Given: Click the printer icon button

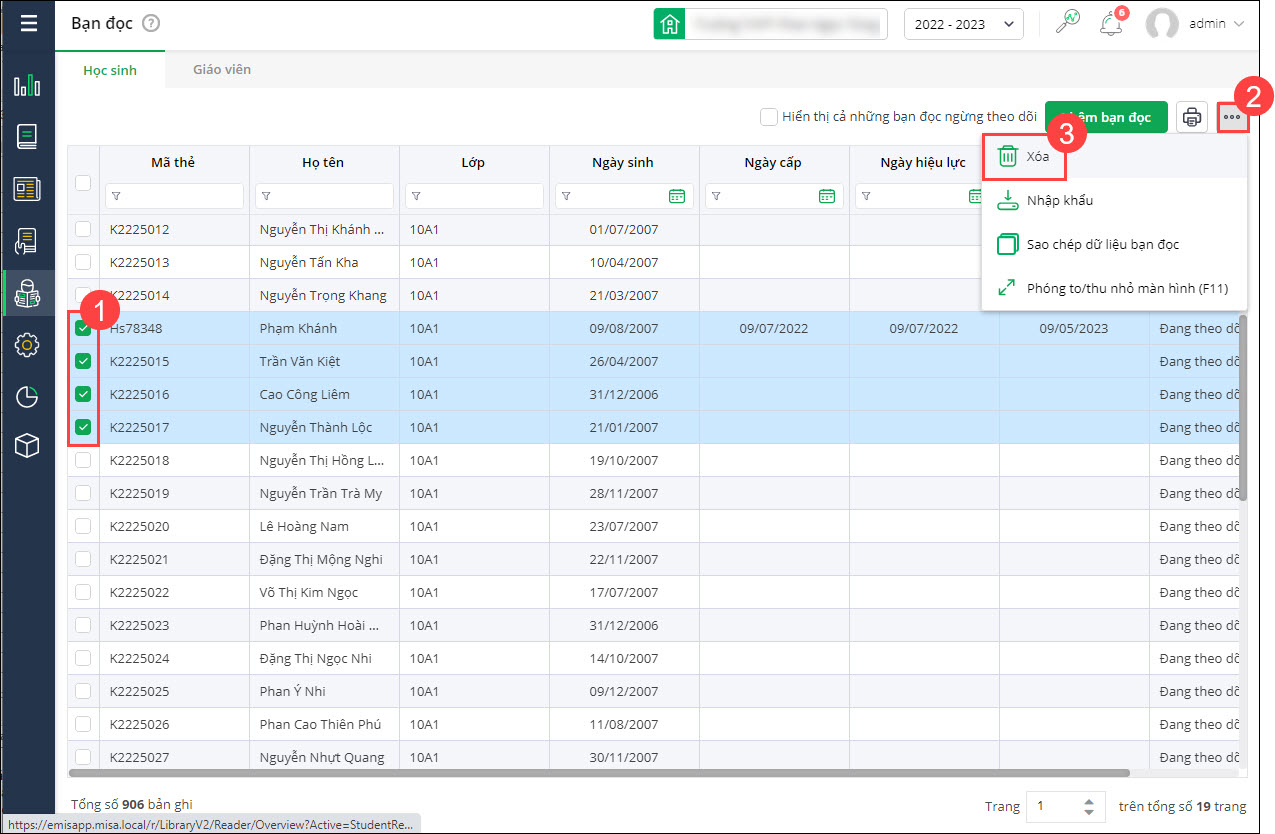Looking at the screenshot, I should pos(1192,117).
